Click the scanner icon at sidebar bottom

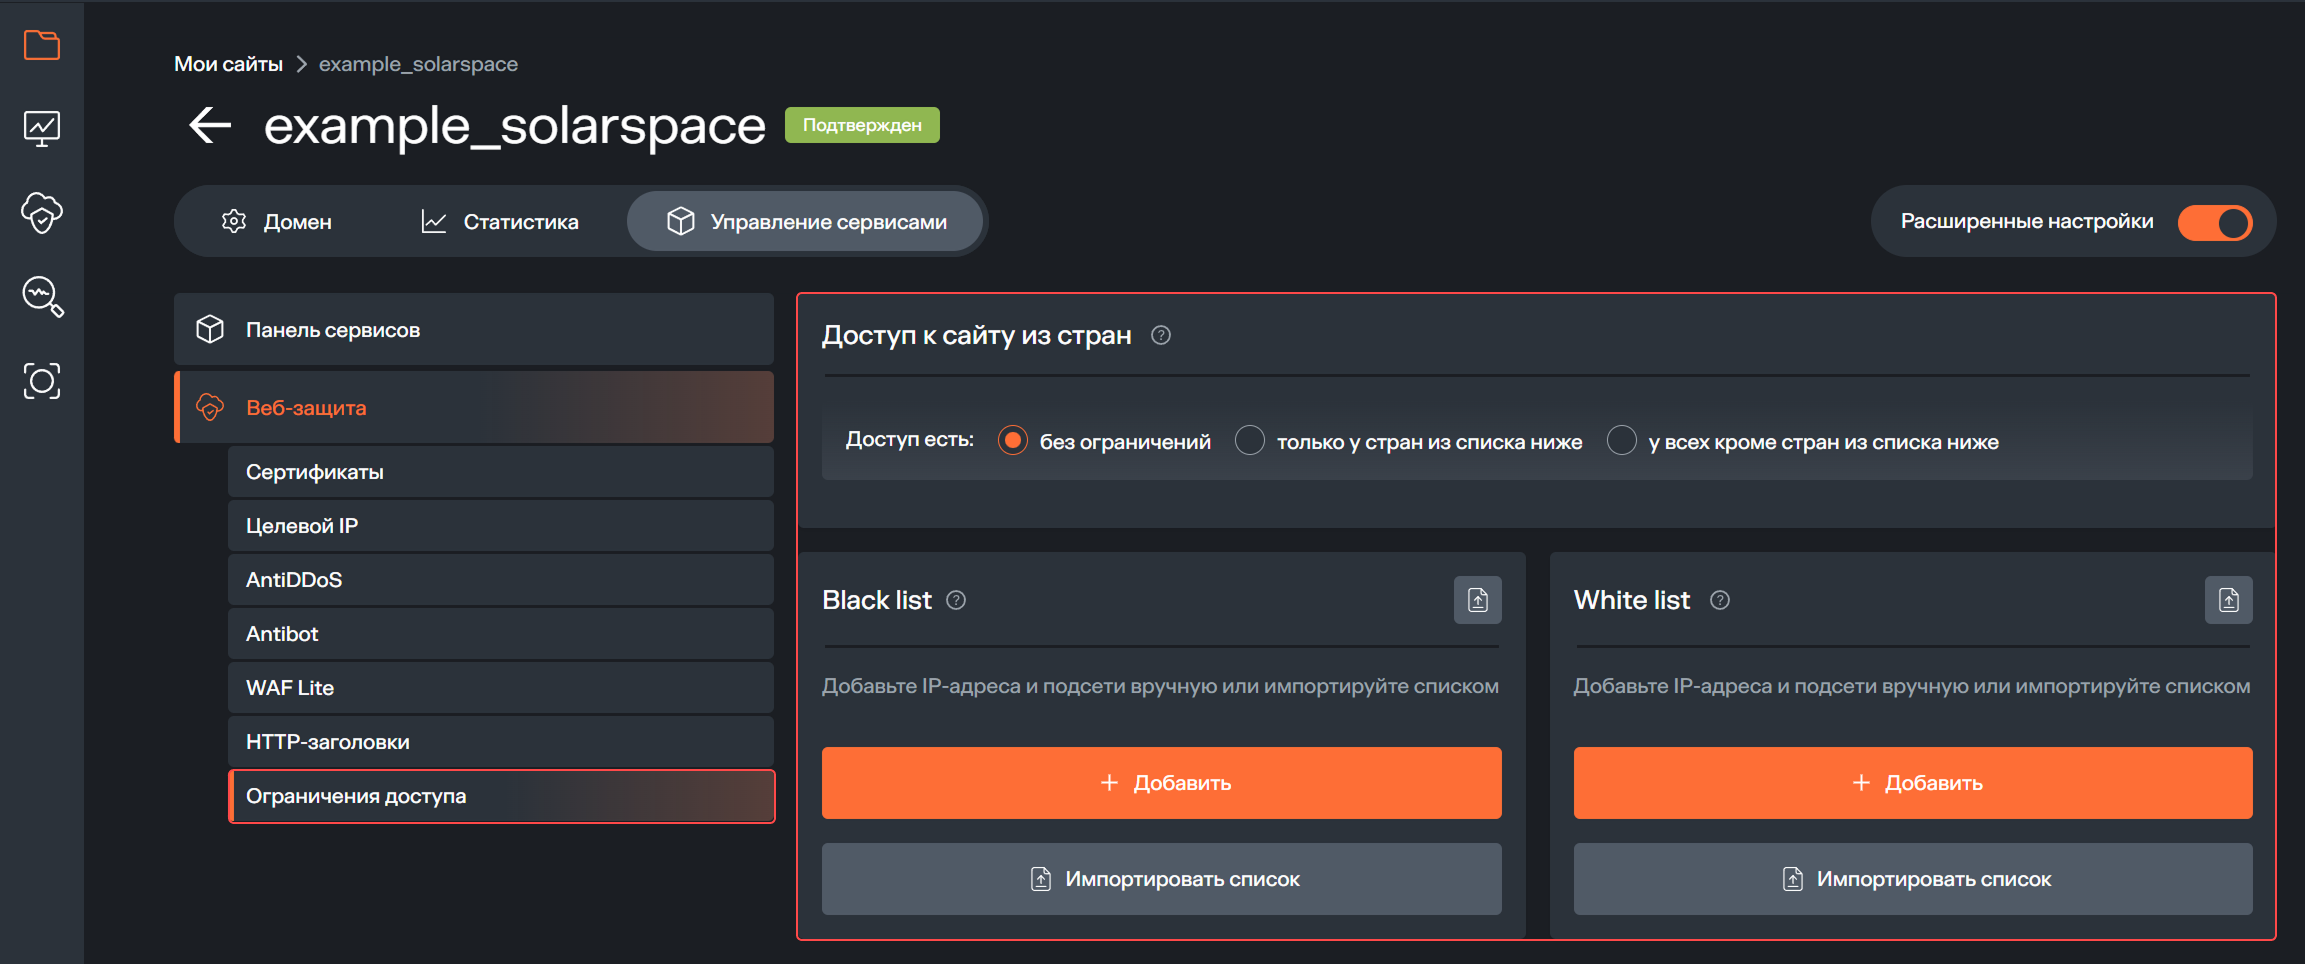pyautogui.click(x=40, y=381)
